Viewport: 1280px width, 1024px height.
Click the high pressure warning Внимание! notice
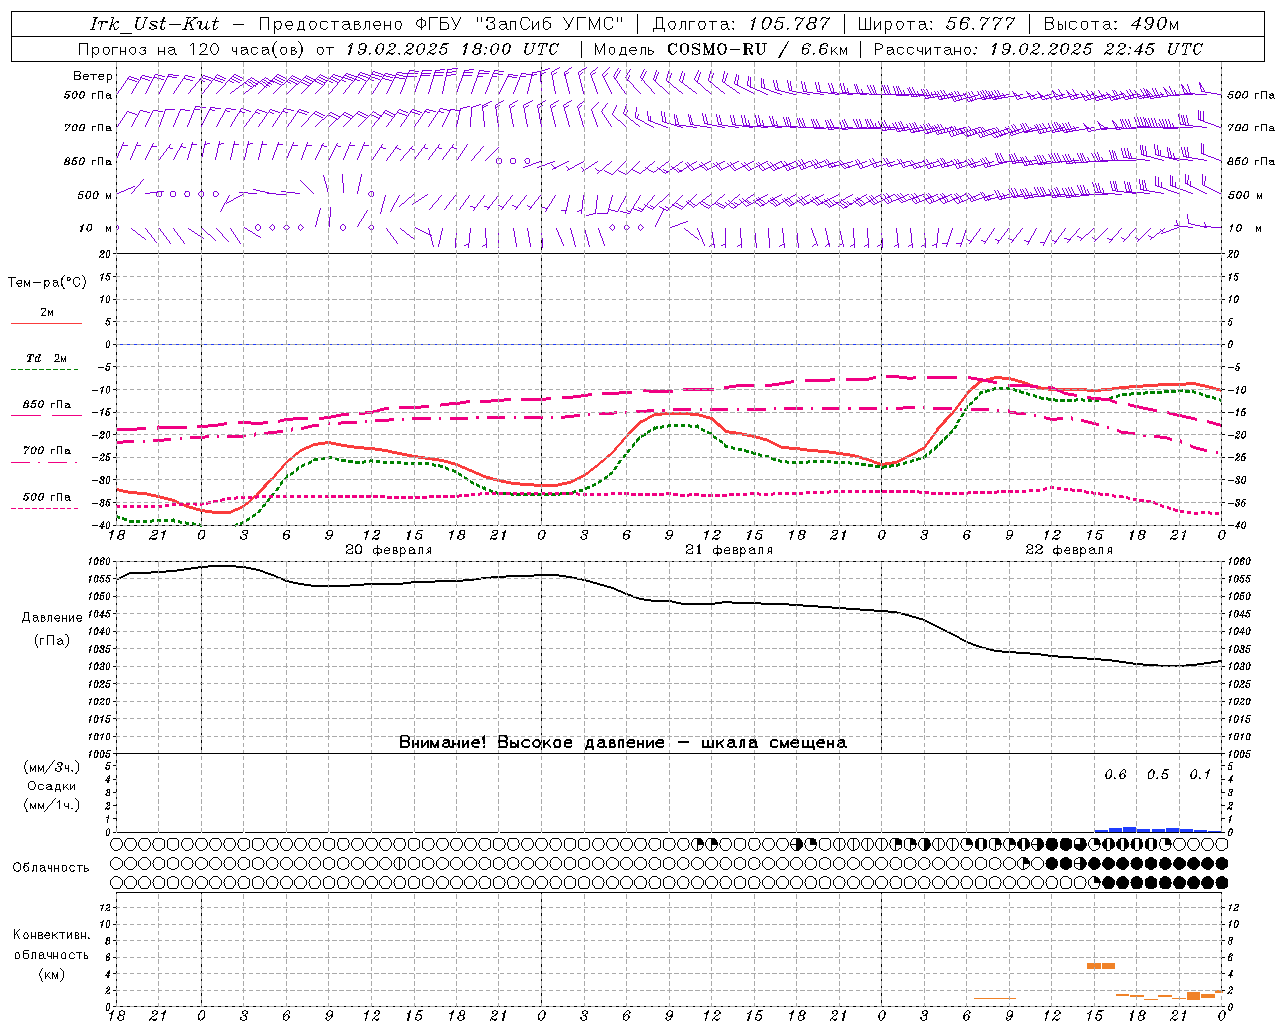(622, 742)
